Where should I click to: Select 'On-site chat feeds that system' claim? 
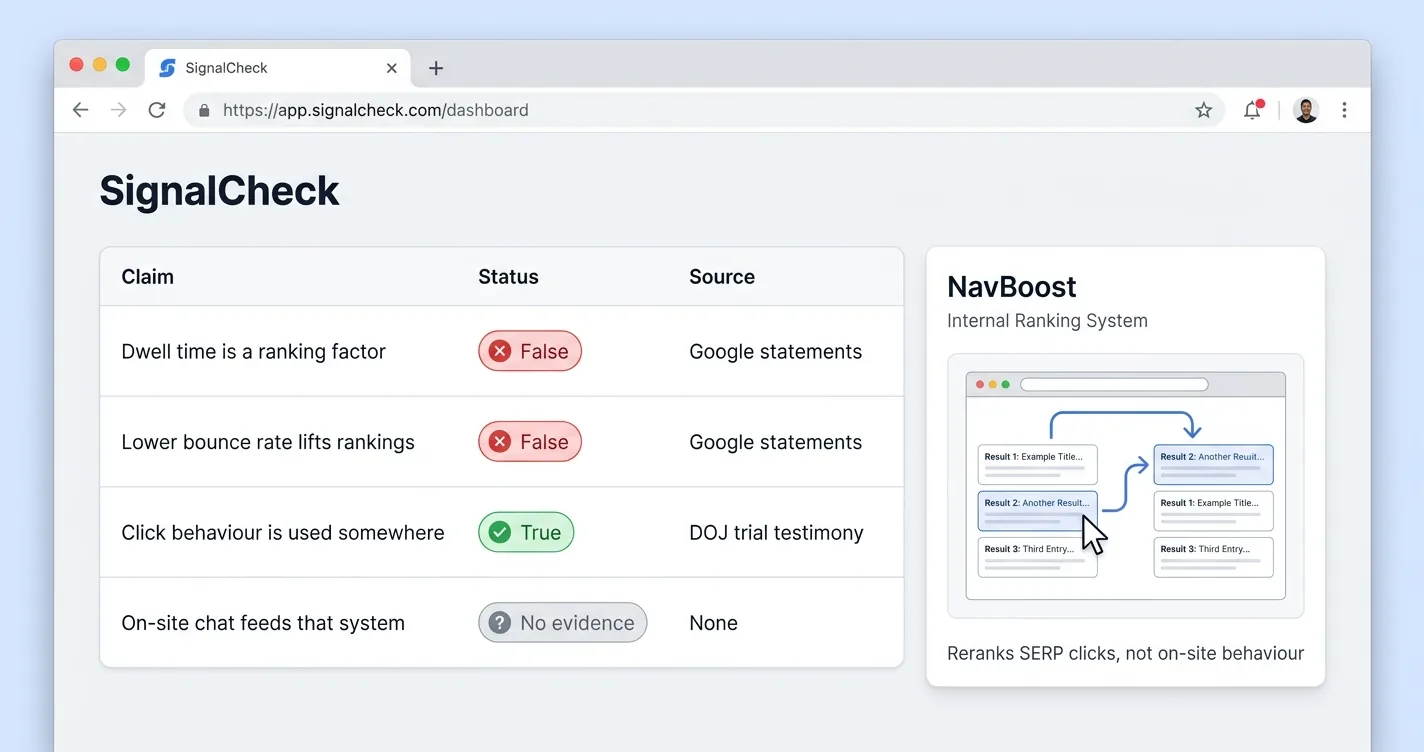coord(263,623)
